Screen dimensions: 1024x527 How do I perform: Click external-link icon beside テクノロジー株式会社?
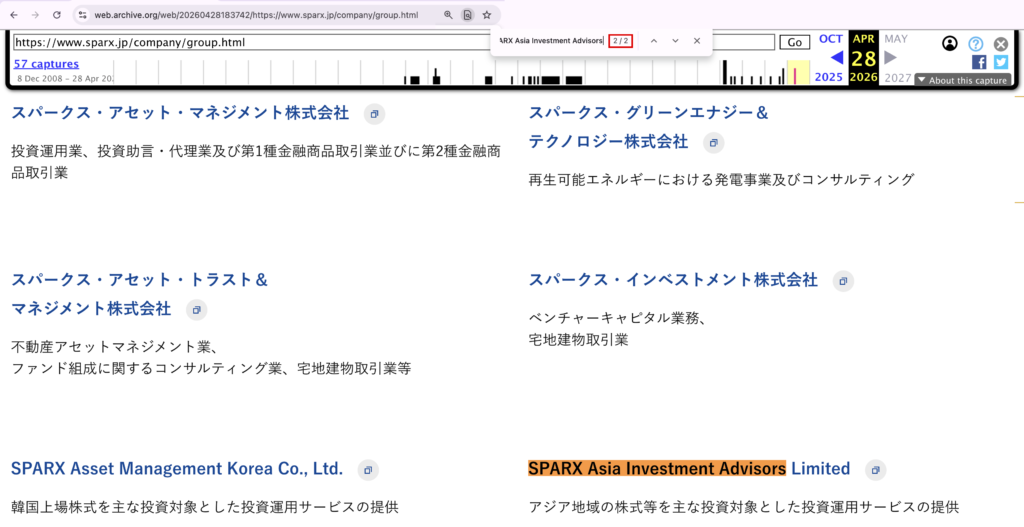click(x=714, y=142)
